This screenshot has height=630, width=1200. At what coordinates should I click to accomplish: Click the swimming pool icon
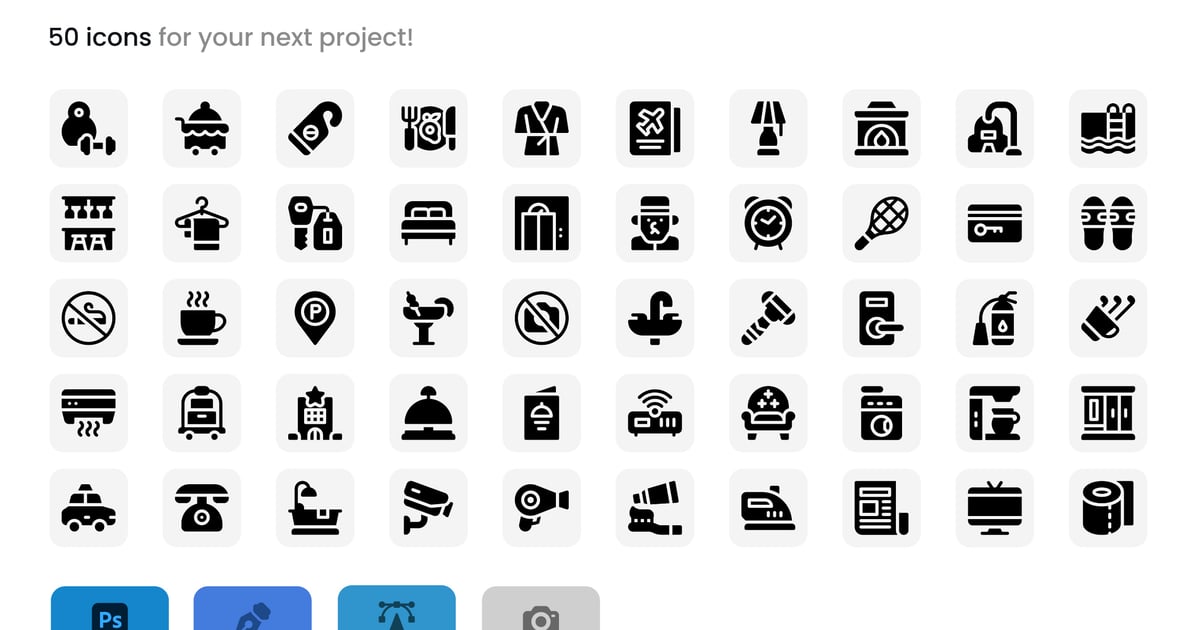click(x=1108, y=128)
